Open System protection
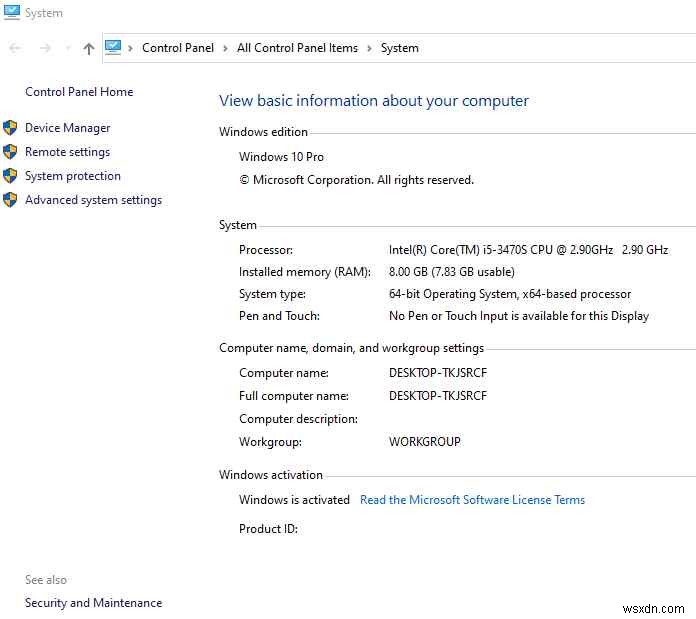This screenshot has width=696, height=619. (x=73, y=176)
